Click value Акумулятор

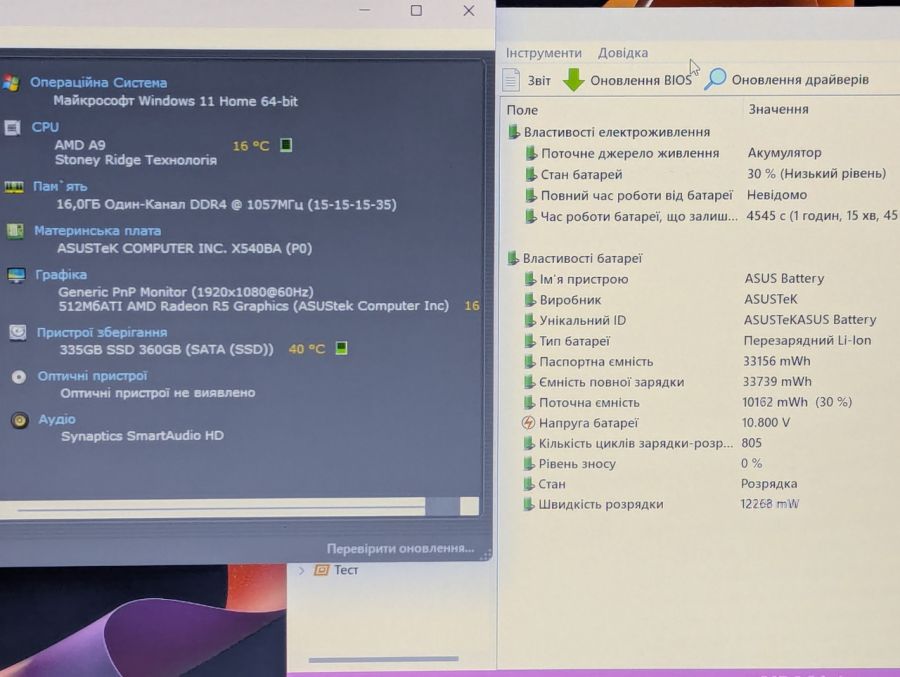[784, 153]
